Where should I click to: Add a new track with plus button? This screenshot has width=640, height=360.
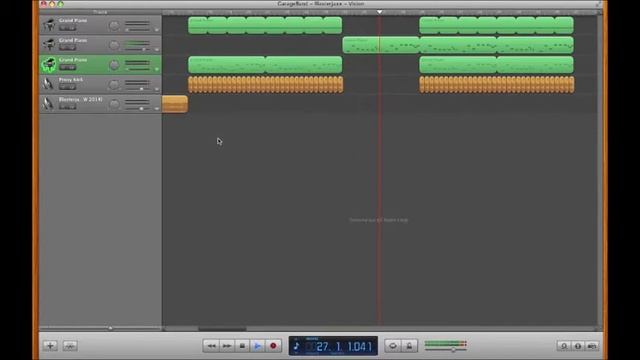pos(50,346)
